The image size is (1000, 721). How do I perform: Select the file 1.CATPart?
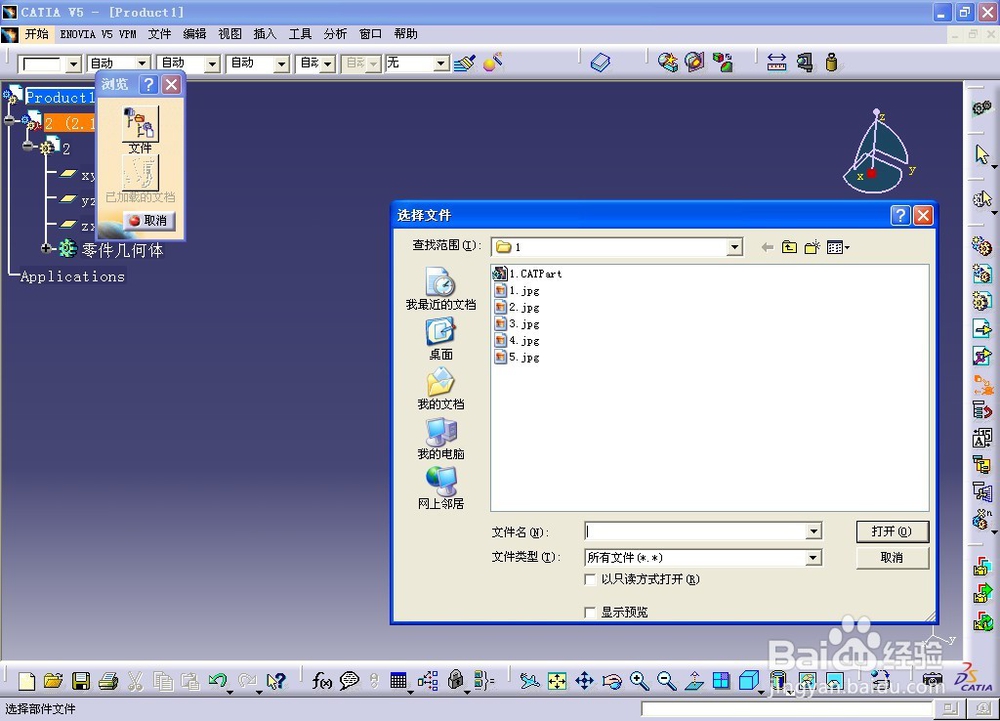(528, 274)
